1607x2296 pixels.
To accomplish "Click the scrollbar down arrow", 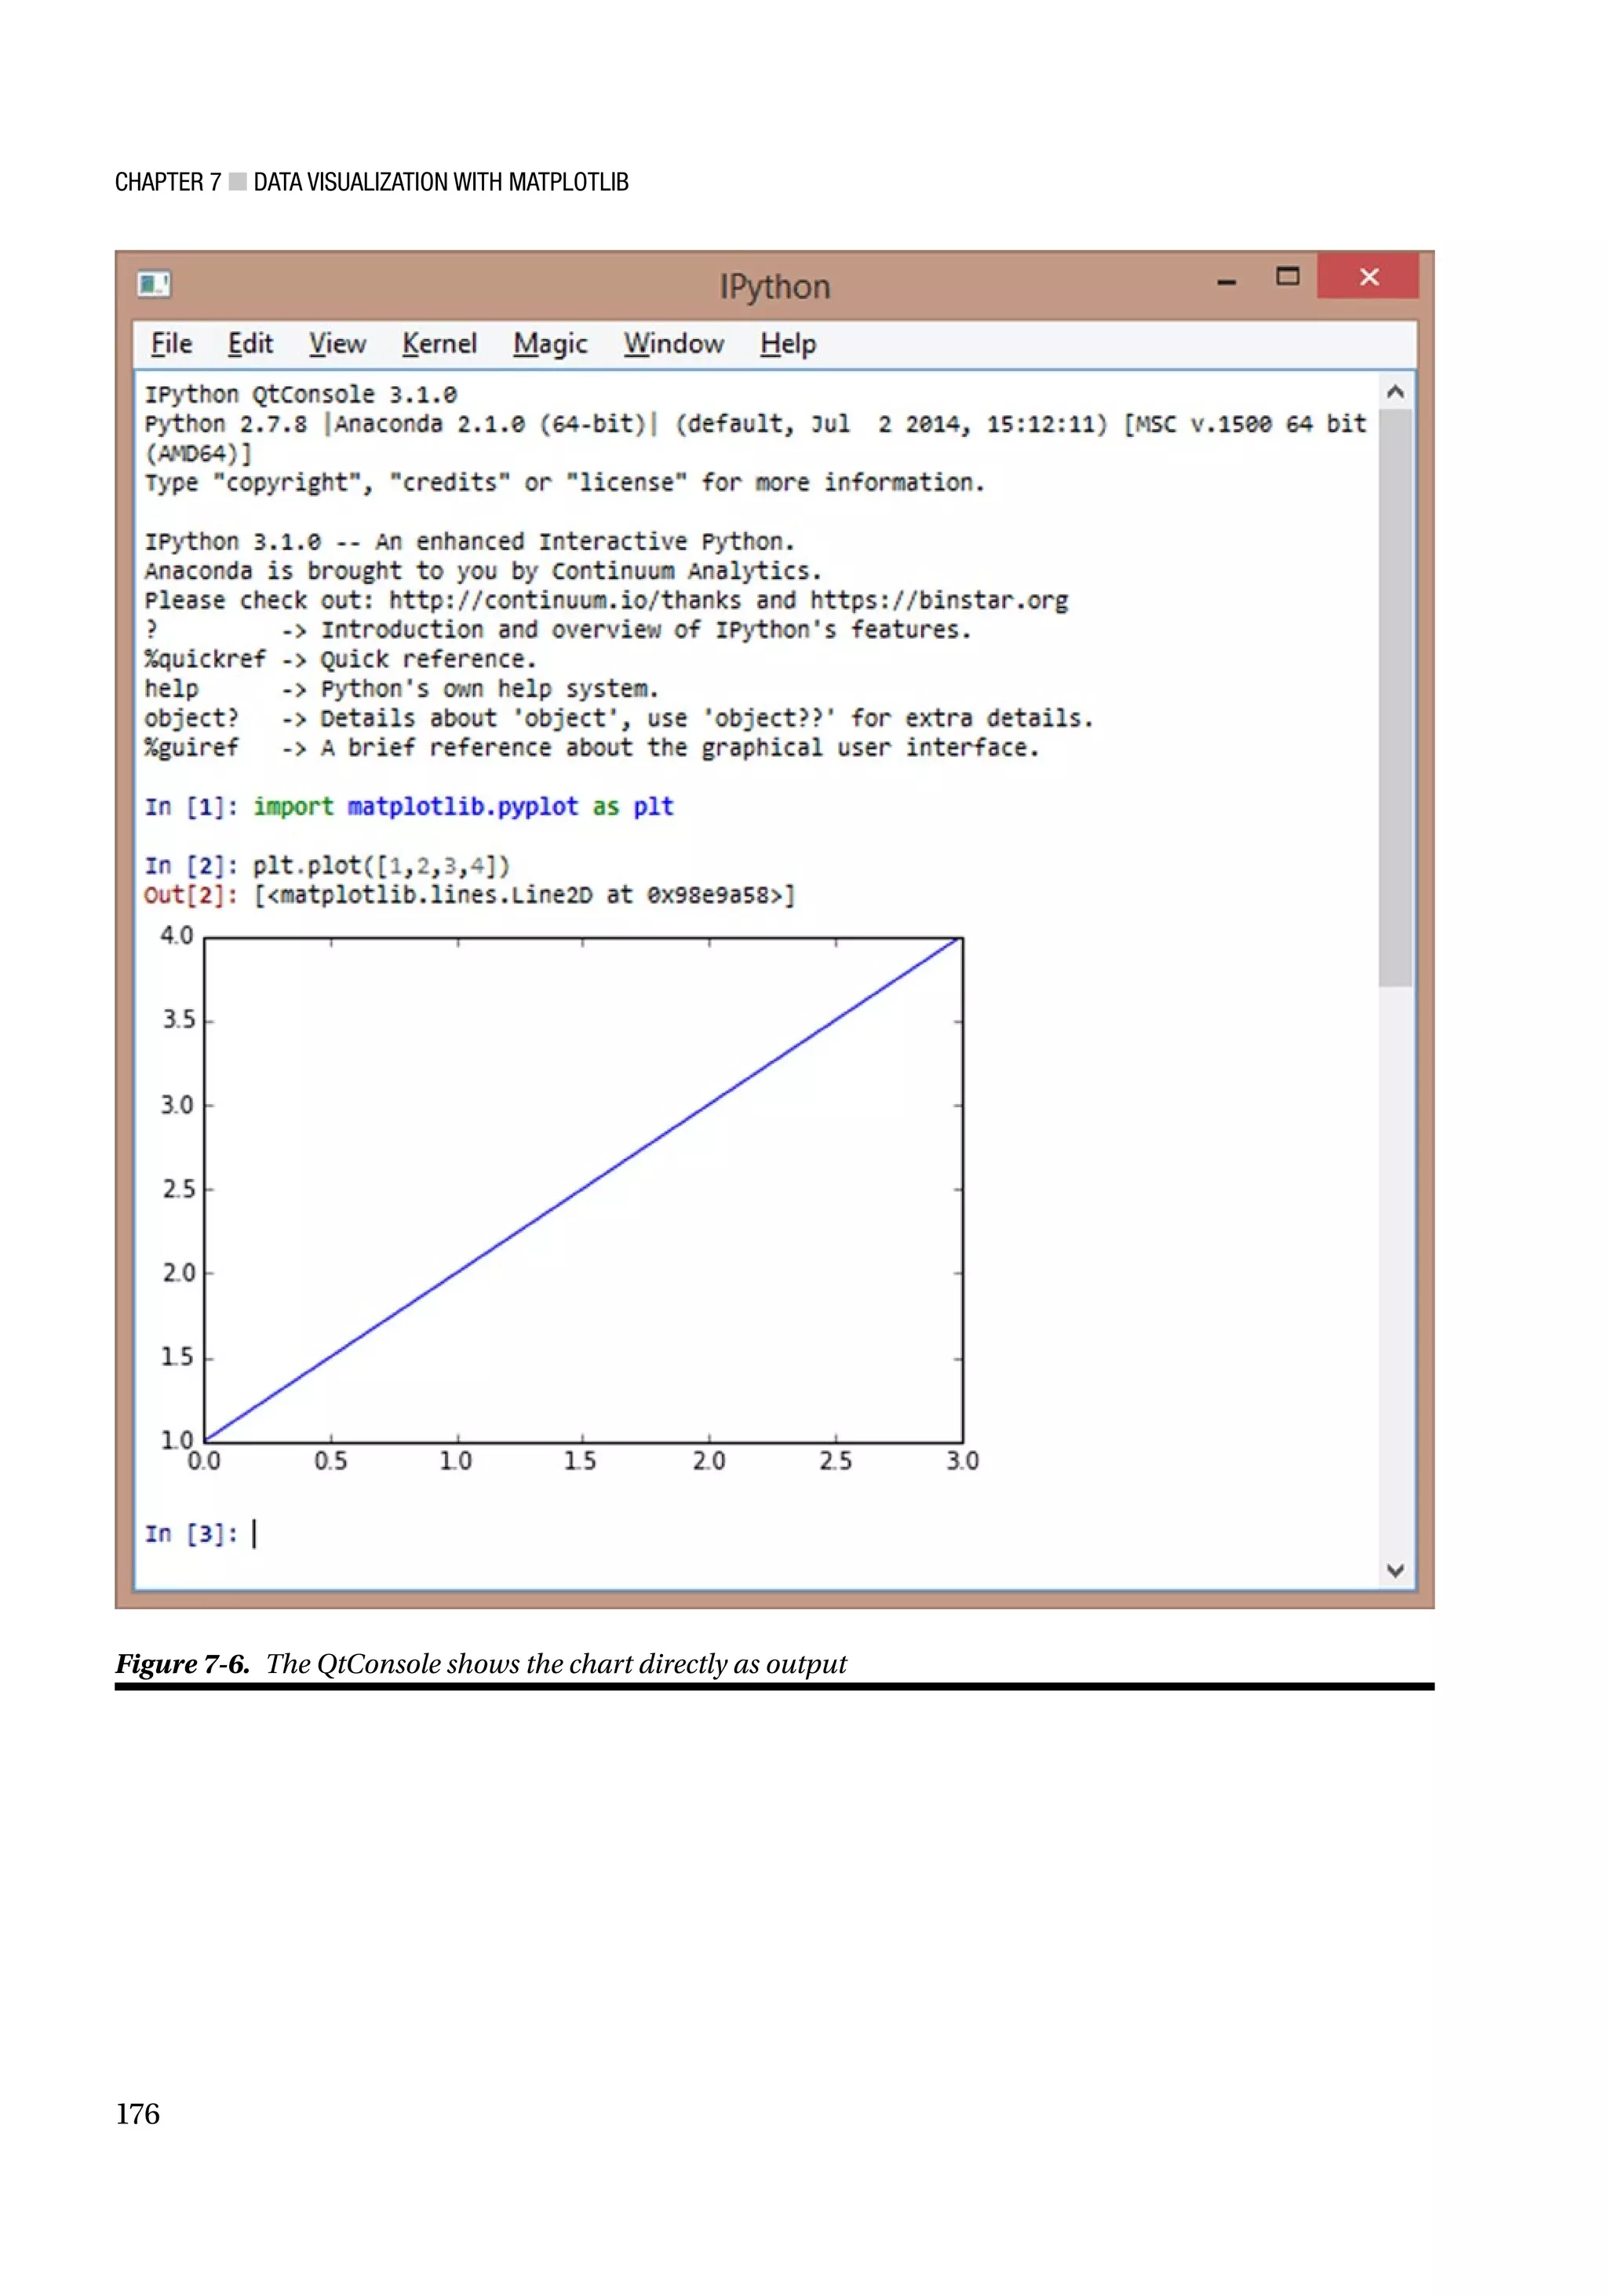I will (1395, 1571).
